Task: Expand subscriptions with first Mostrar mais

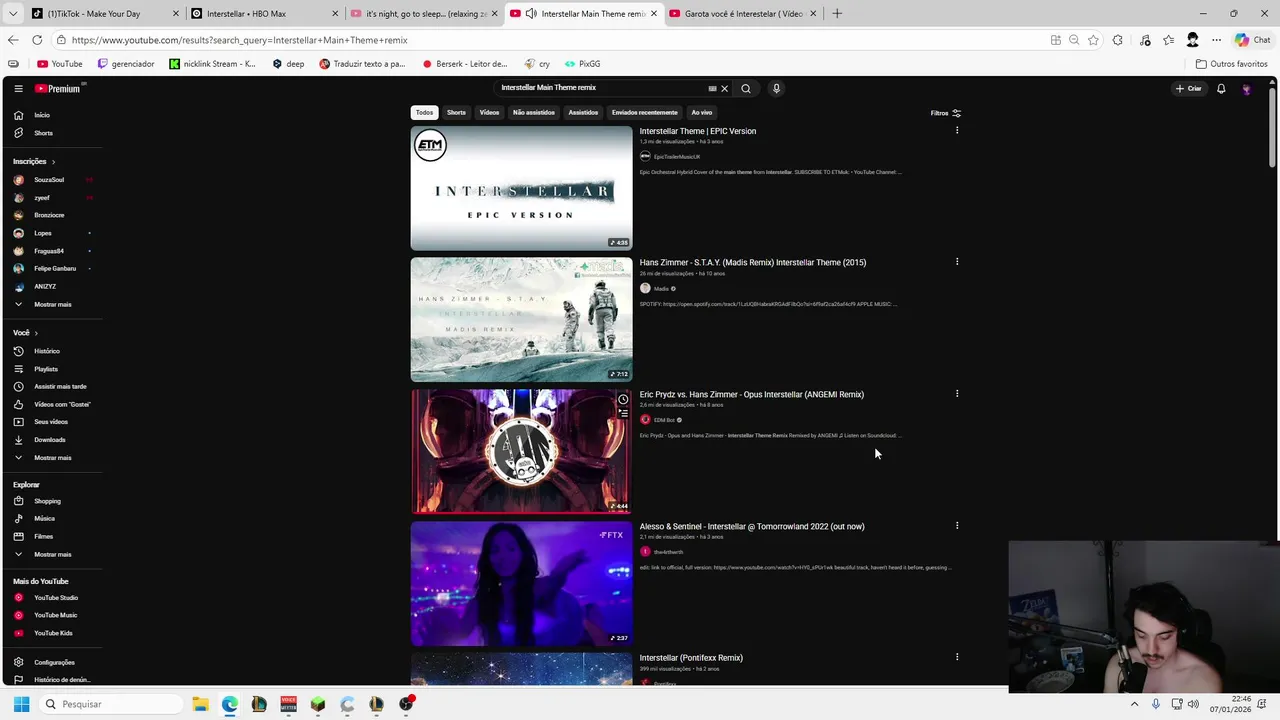Action: pyautogui.click(x=51, y=304)
